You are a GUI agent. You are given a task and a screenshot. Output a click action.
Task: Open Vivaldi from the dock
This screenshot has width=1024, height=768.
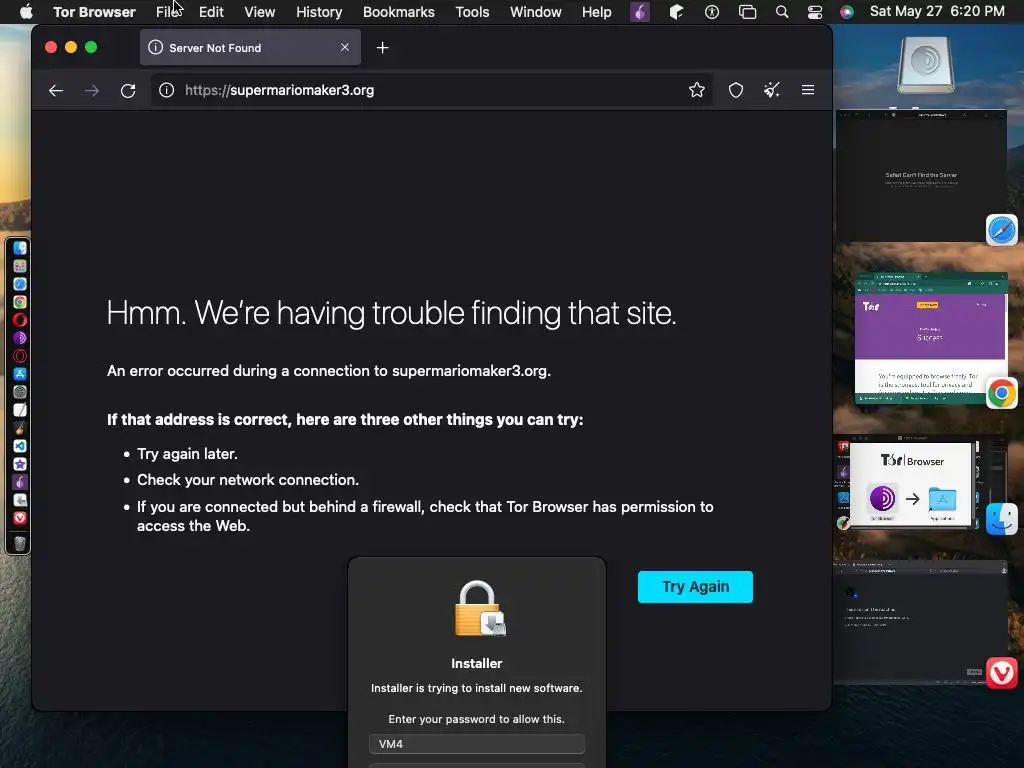20,518
